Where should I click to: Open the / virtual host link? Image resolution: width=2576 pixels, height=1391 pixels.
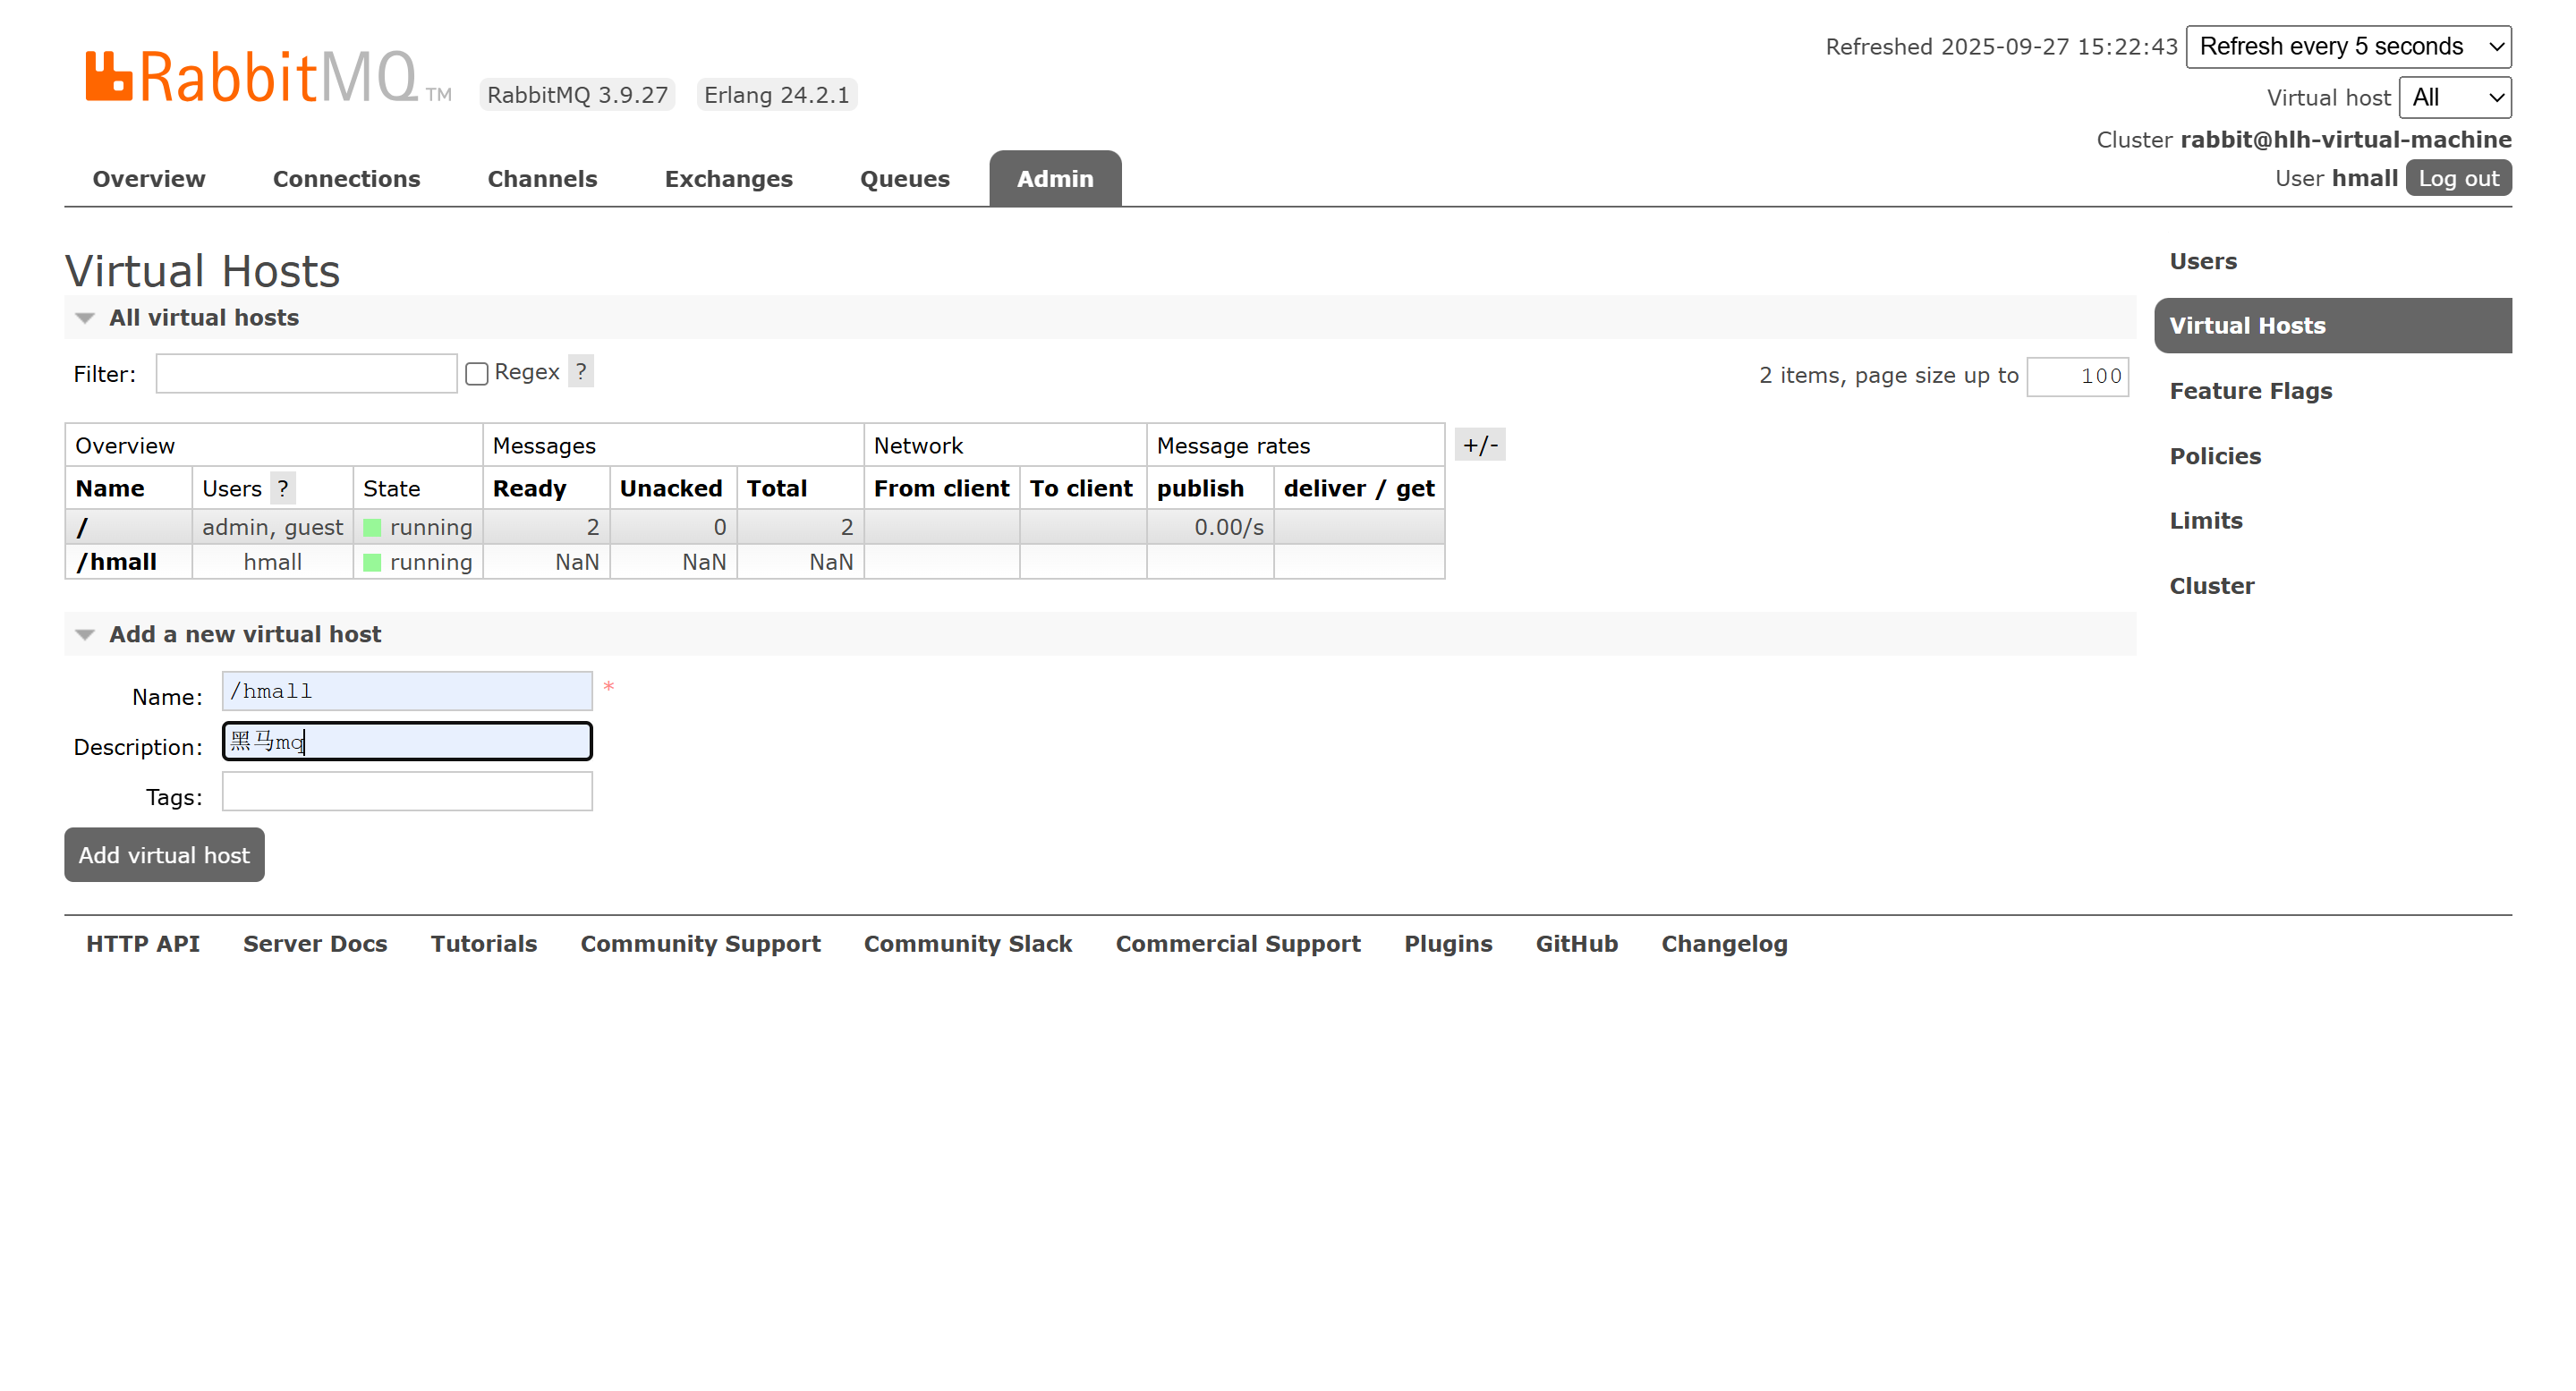click(82, 526)
